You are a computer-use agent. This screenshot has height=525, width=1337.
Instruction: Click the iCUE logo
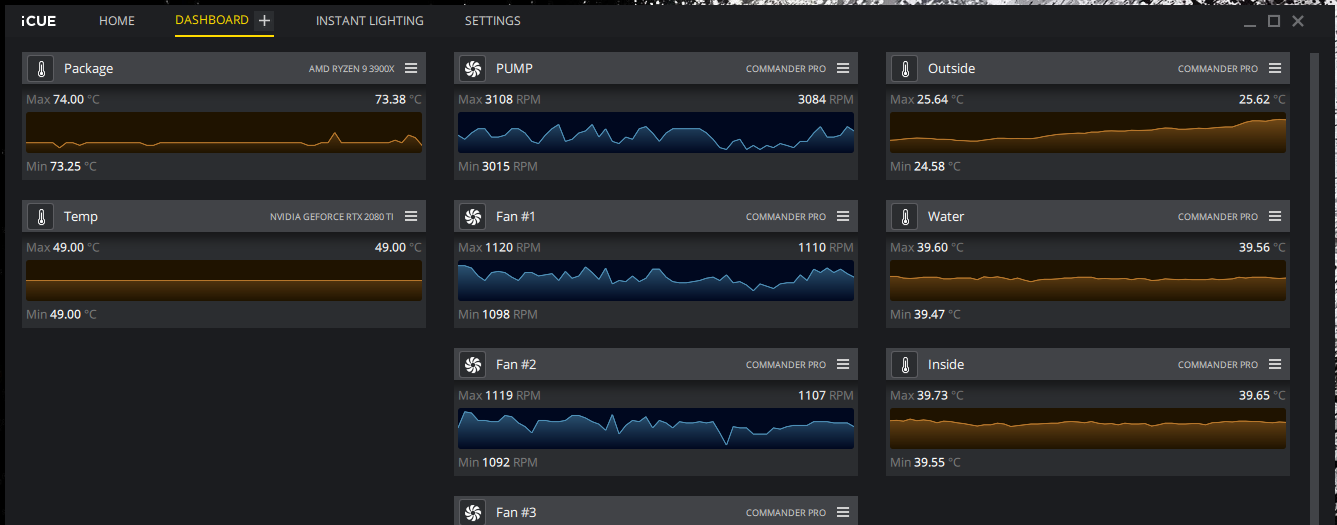(x=38, y=20)
